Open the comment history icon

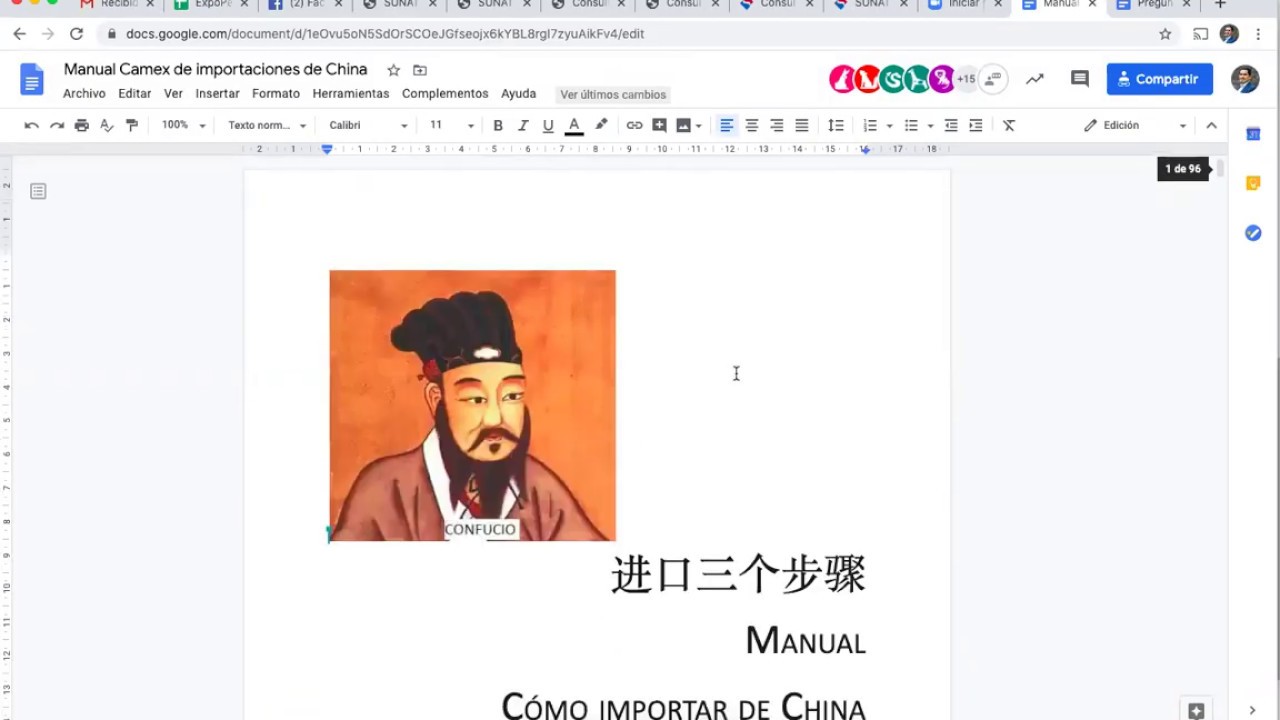pos(1080,79)
